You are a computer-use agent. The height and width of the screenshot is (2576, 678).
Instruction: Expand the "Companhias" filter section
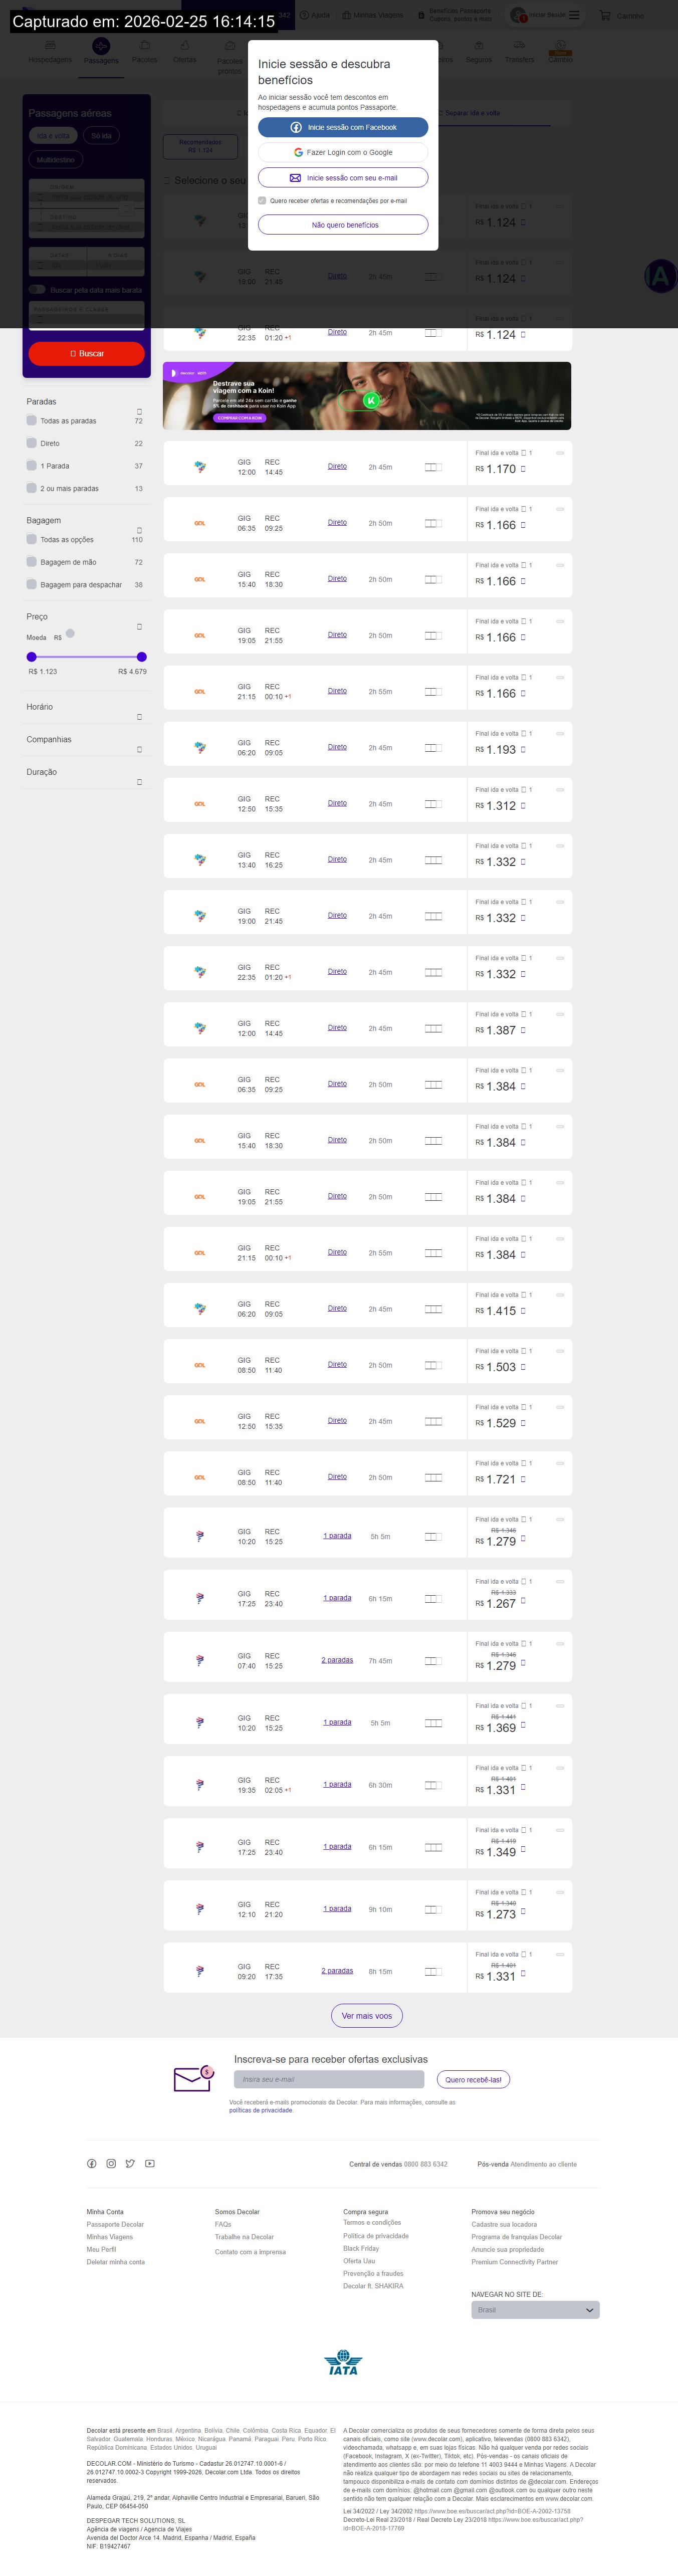point(139,749)
